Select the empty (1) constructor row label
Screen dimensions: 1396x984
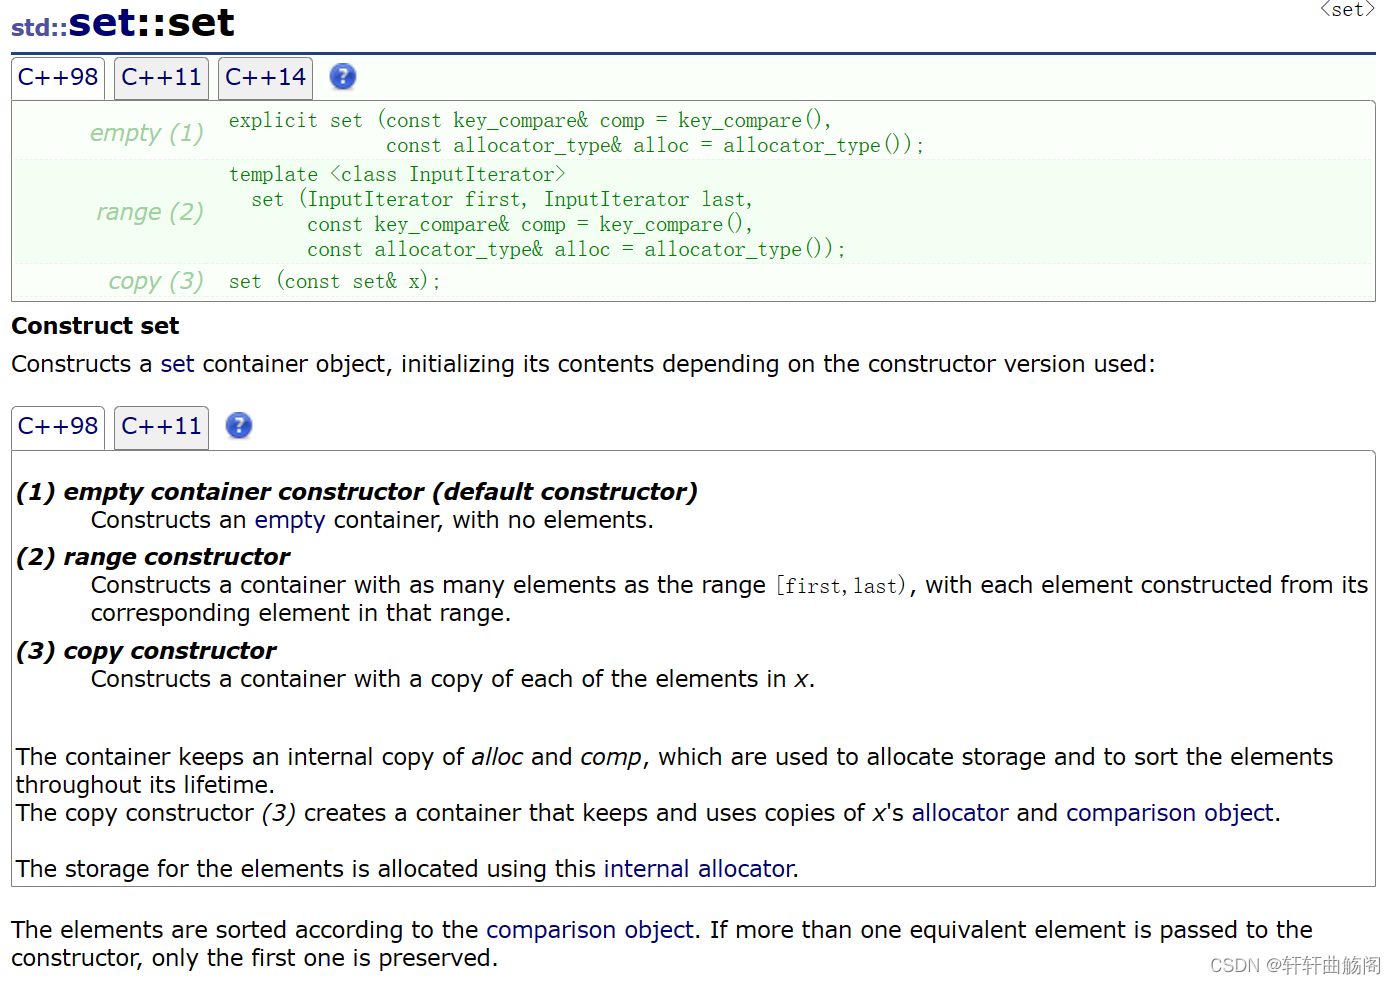tap(146, 132)
